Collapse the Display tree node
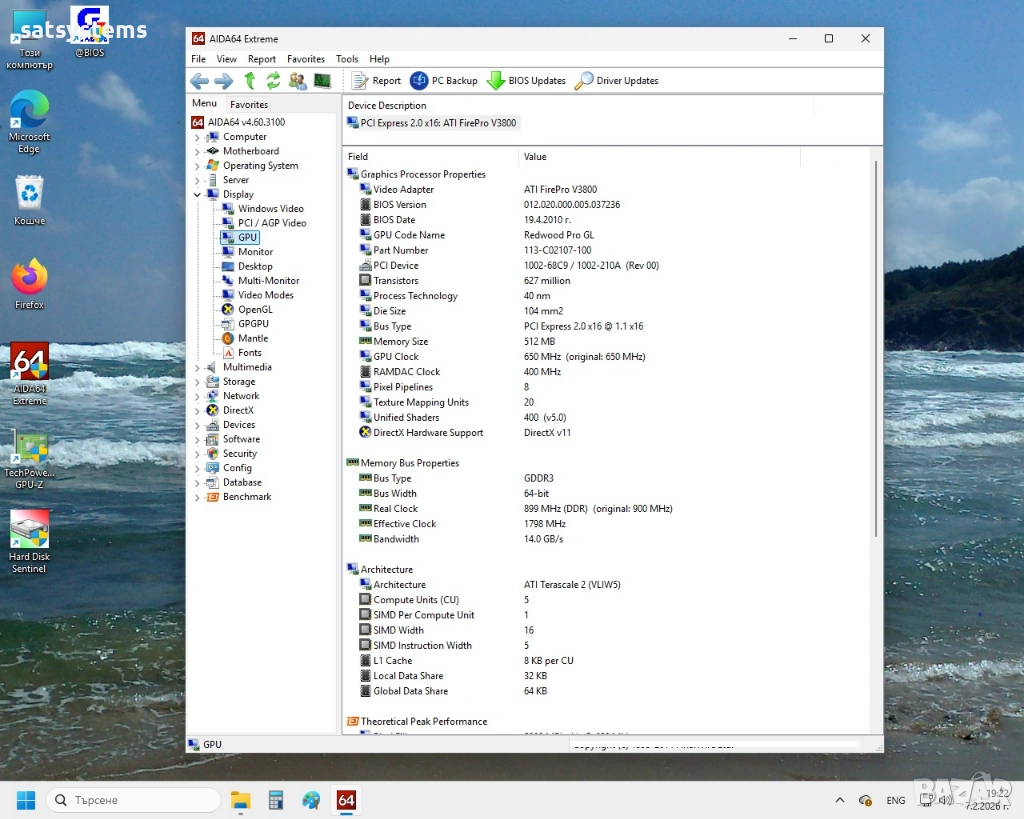Screen dimensions: 1024x819 (x=197, y=195)
